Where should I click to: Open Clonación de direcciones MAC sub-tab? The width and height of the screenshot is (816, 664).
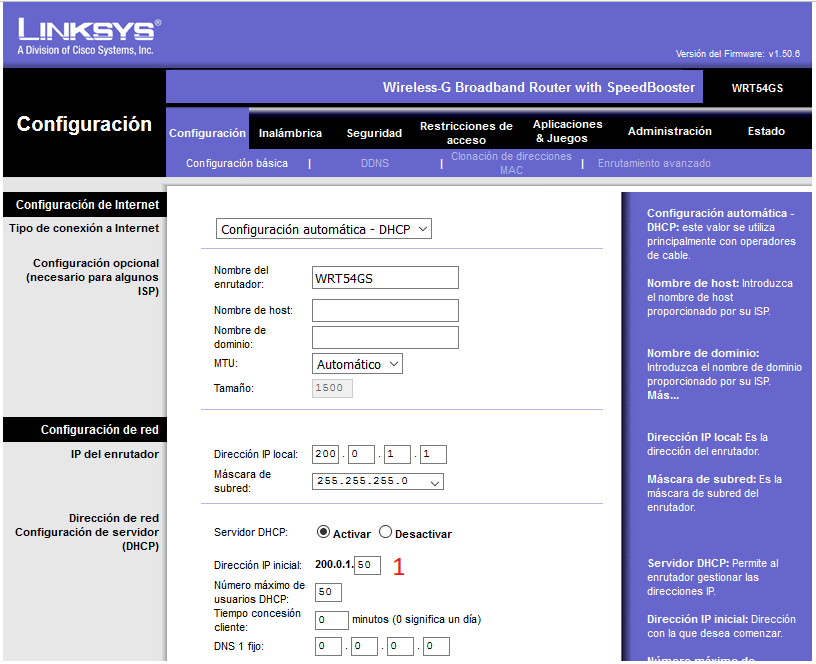pyautogui.click(x=511, y=163)
